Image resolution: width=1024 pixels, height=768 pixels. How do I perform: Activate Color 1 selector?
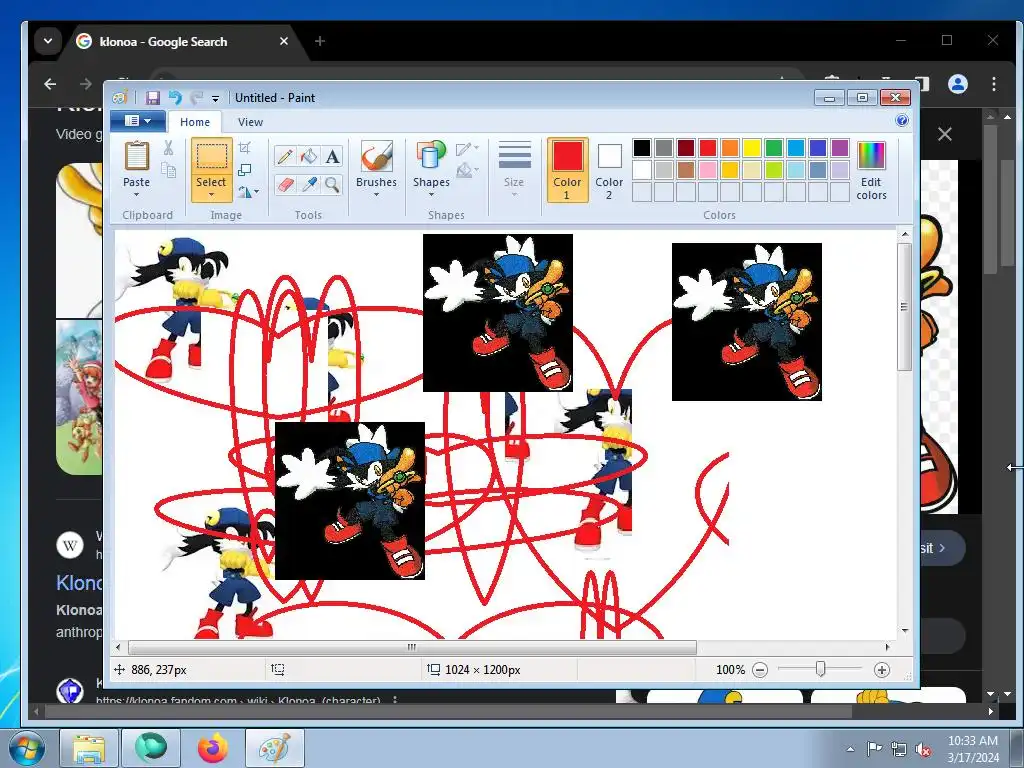pos(568,170)
